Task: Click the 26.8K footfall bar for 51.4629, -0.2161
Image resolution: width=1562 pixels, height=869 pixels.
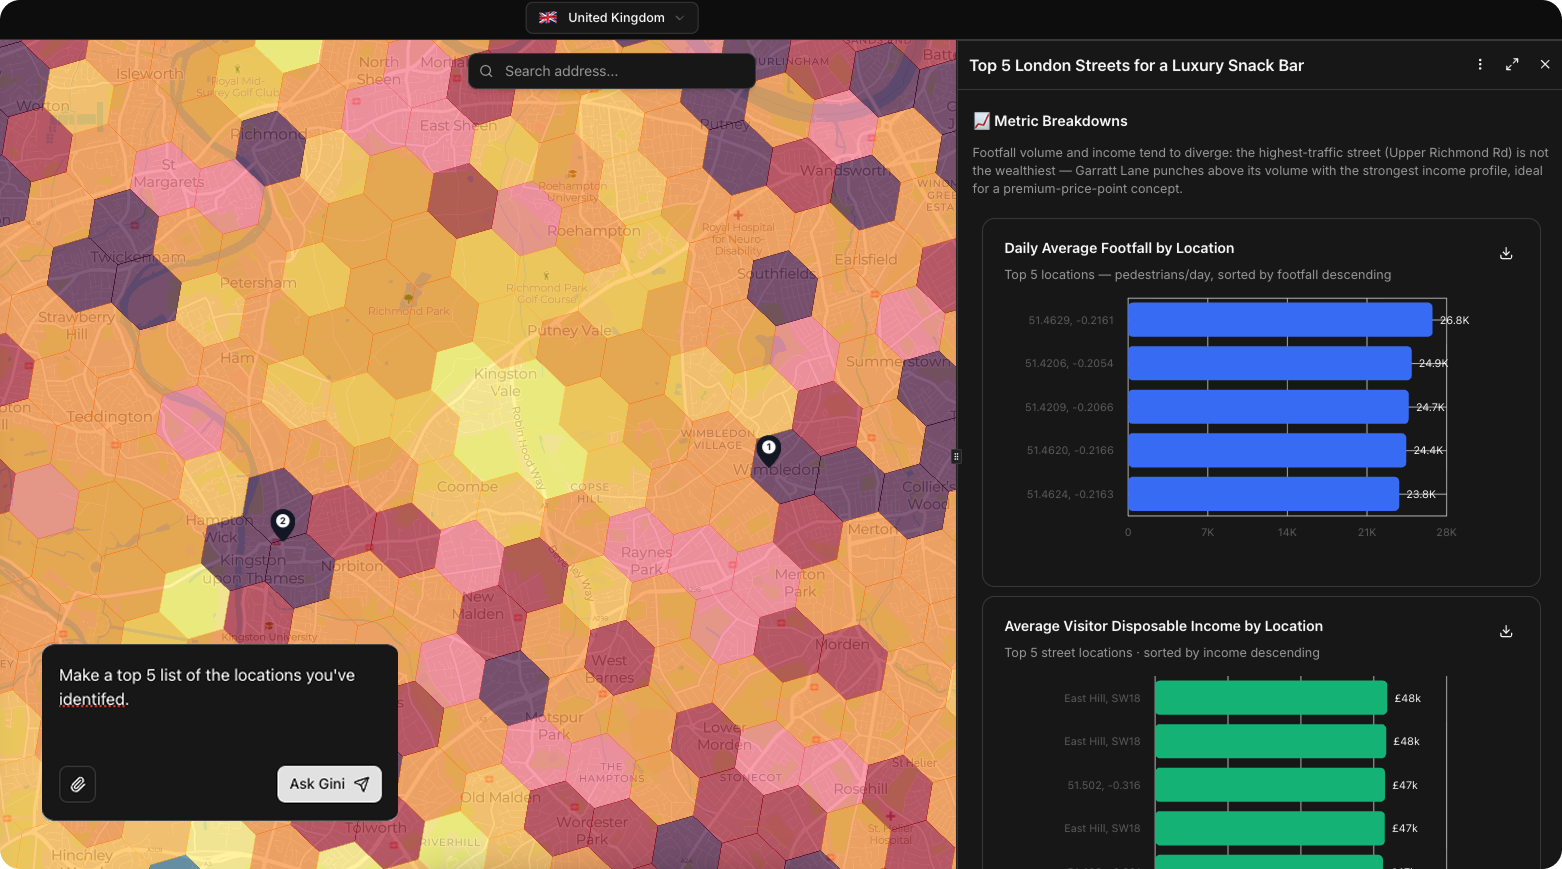Action: click(1280, 320)
